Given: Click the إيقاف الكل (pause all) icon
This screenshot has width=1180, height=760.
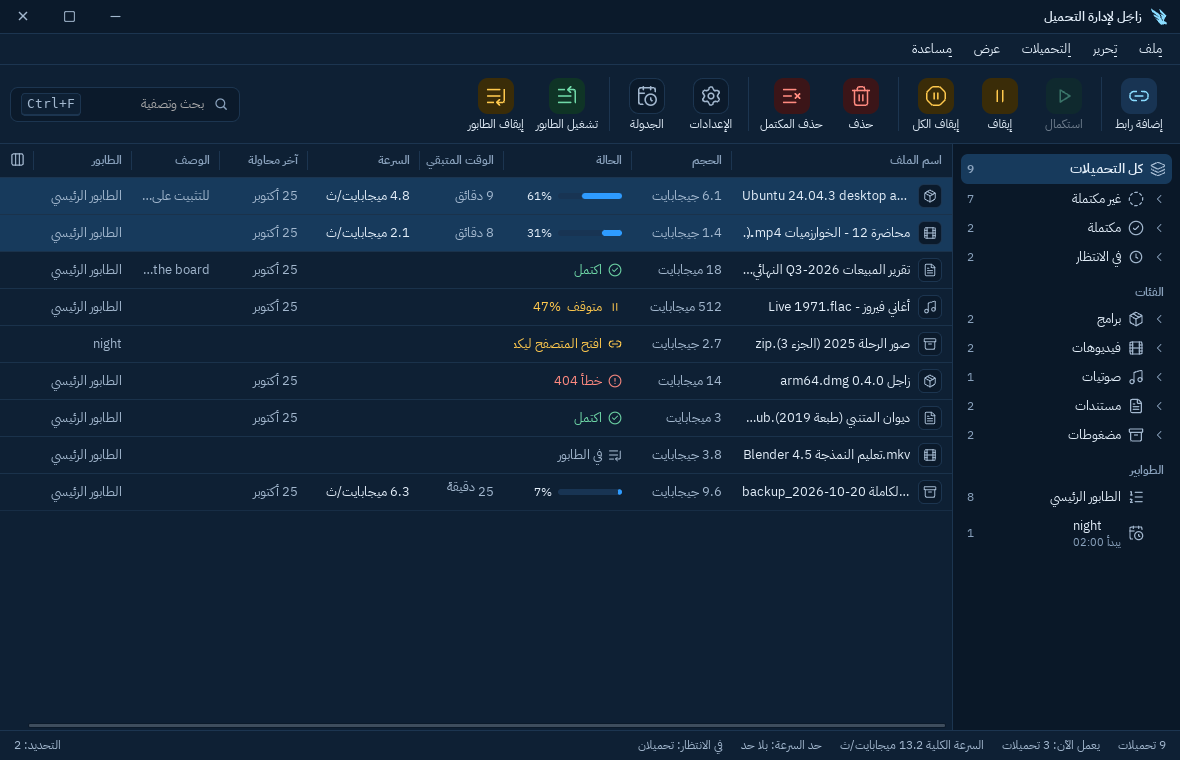Looking at the screenshot, I should click(x=935, y=96).
